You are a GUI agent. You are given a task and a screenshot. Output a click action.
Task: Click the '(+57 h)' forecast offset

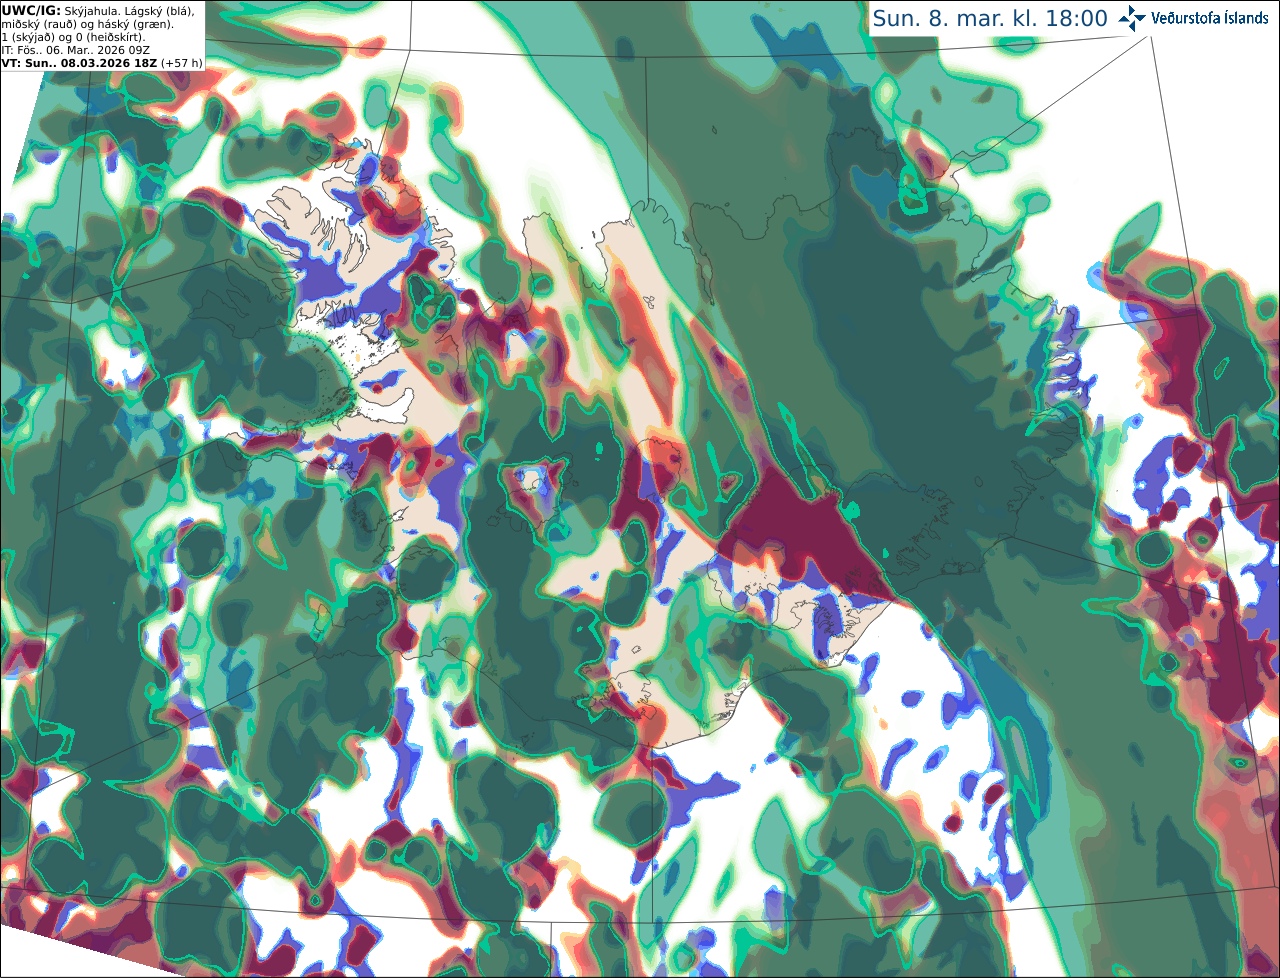(x=181, y=62)
